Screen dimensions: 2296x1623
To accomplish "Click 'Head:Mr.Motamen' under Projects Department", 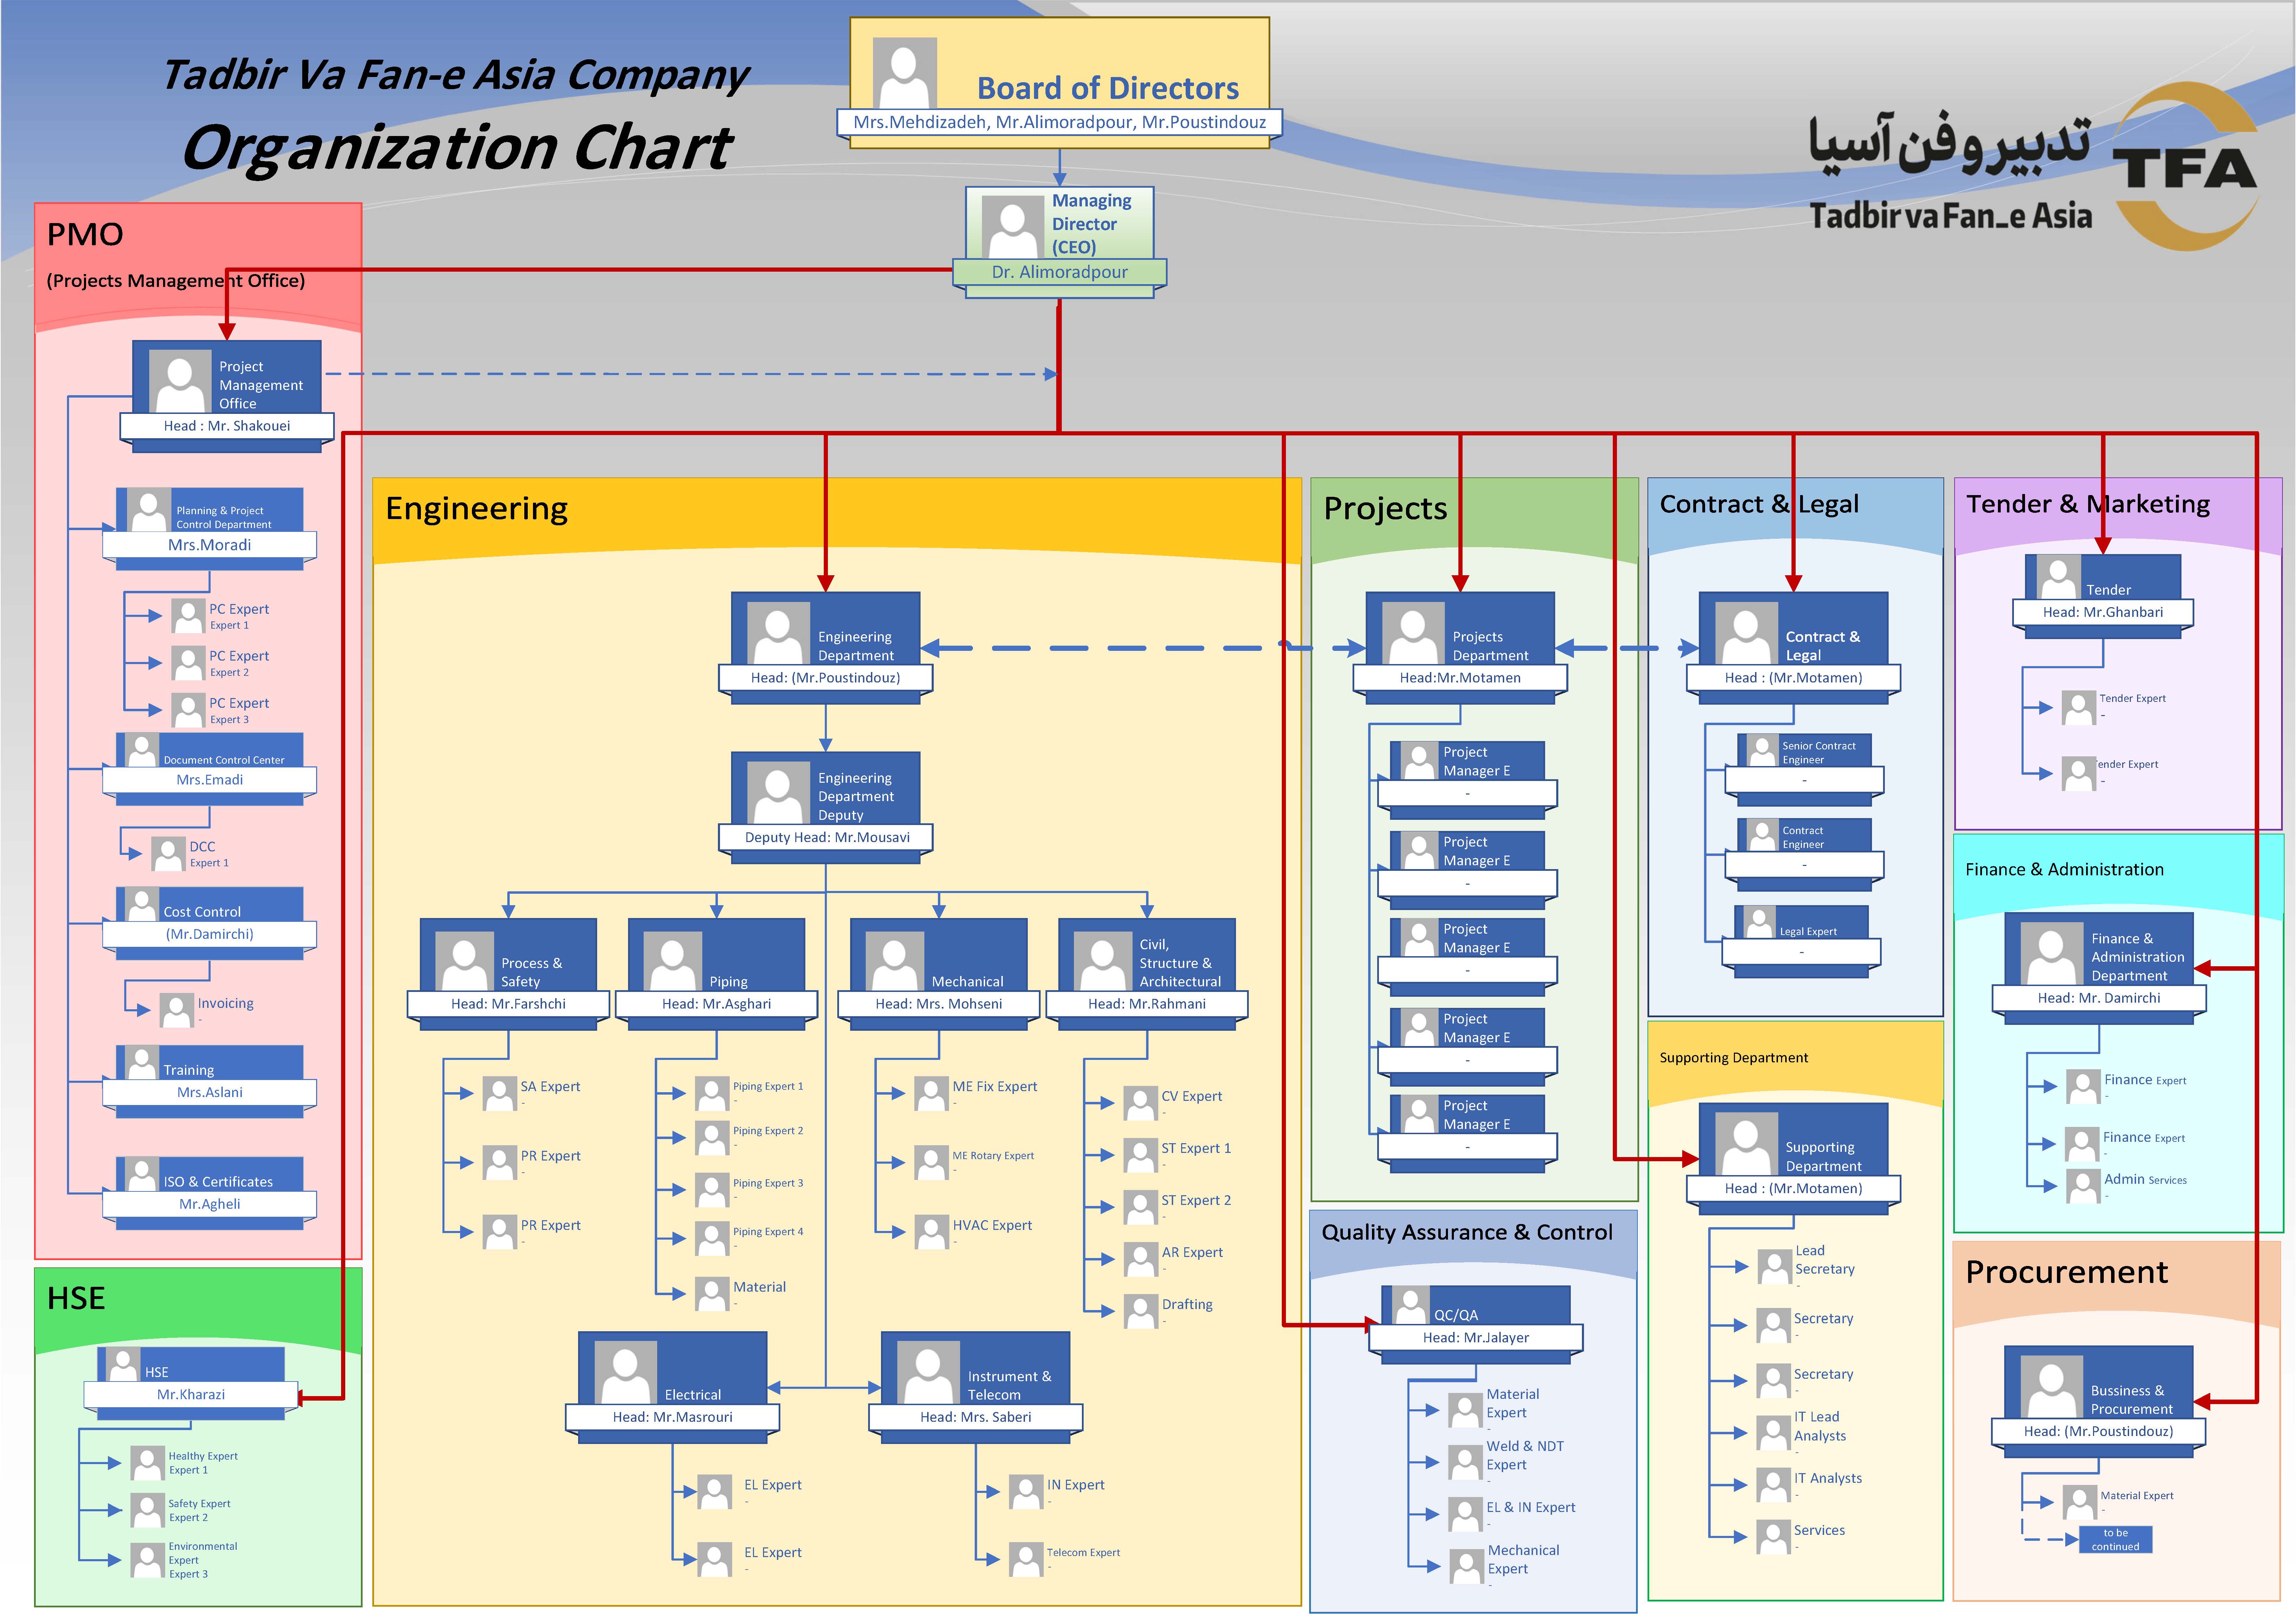I will pyautogui.click(x=1460, y=678).
